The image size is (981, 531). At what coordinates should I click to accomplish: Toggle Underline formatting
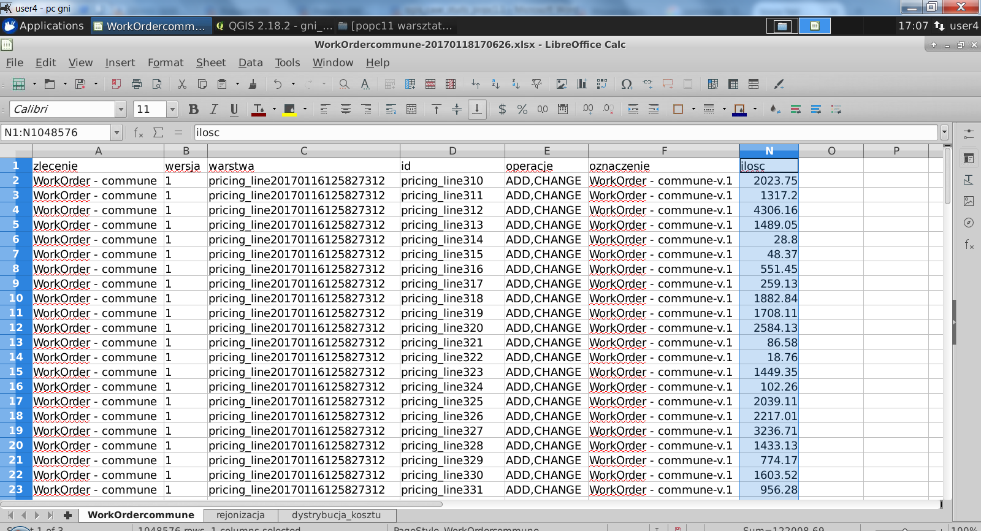pos(234,109)
